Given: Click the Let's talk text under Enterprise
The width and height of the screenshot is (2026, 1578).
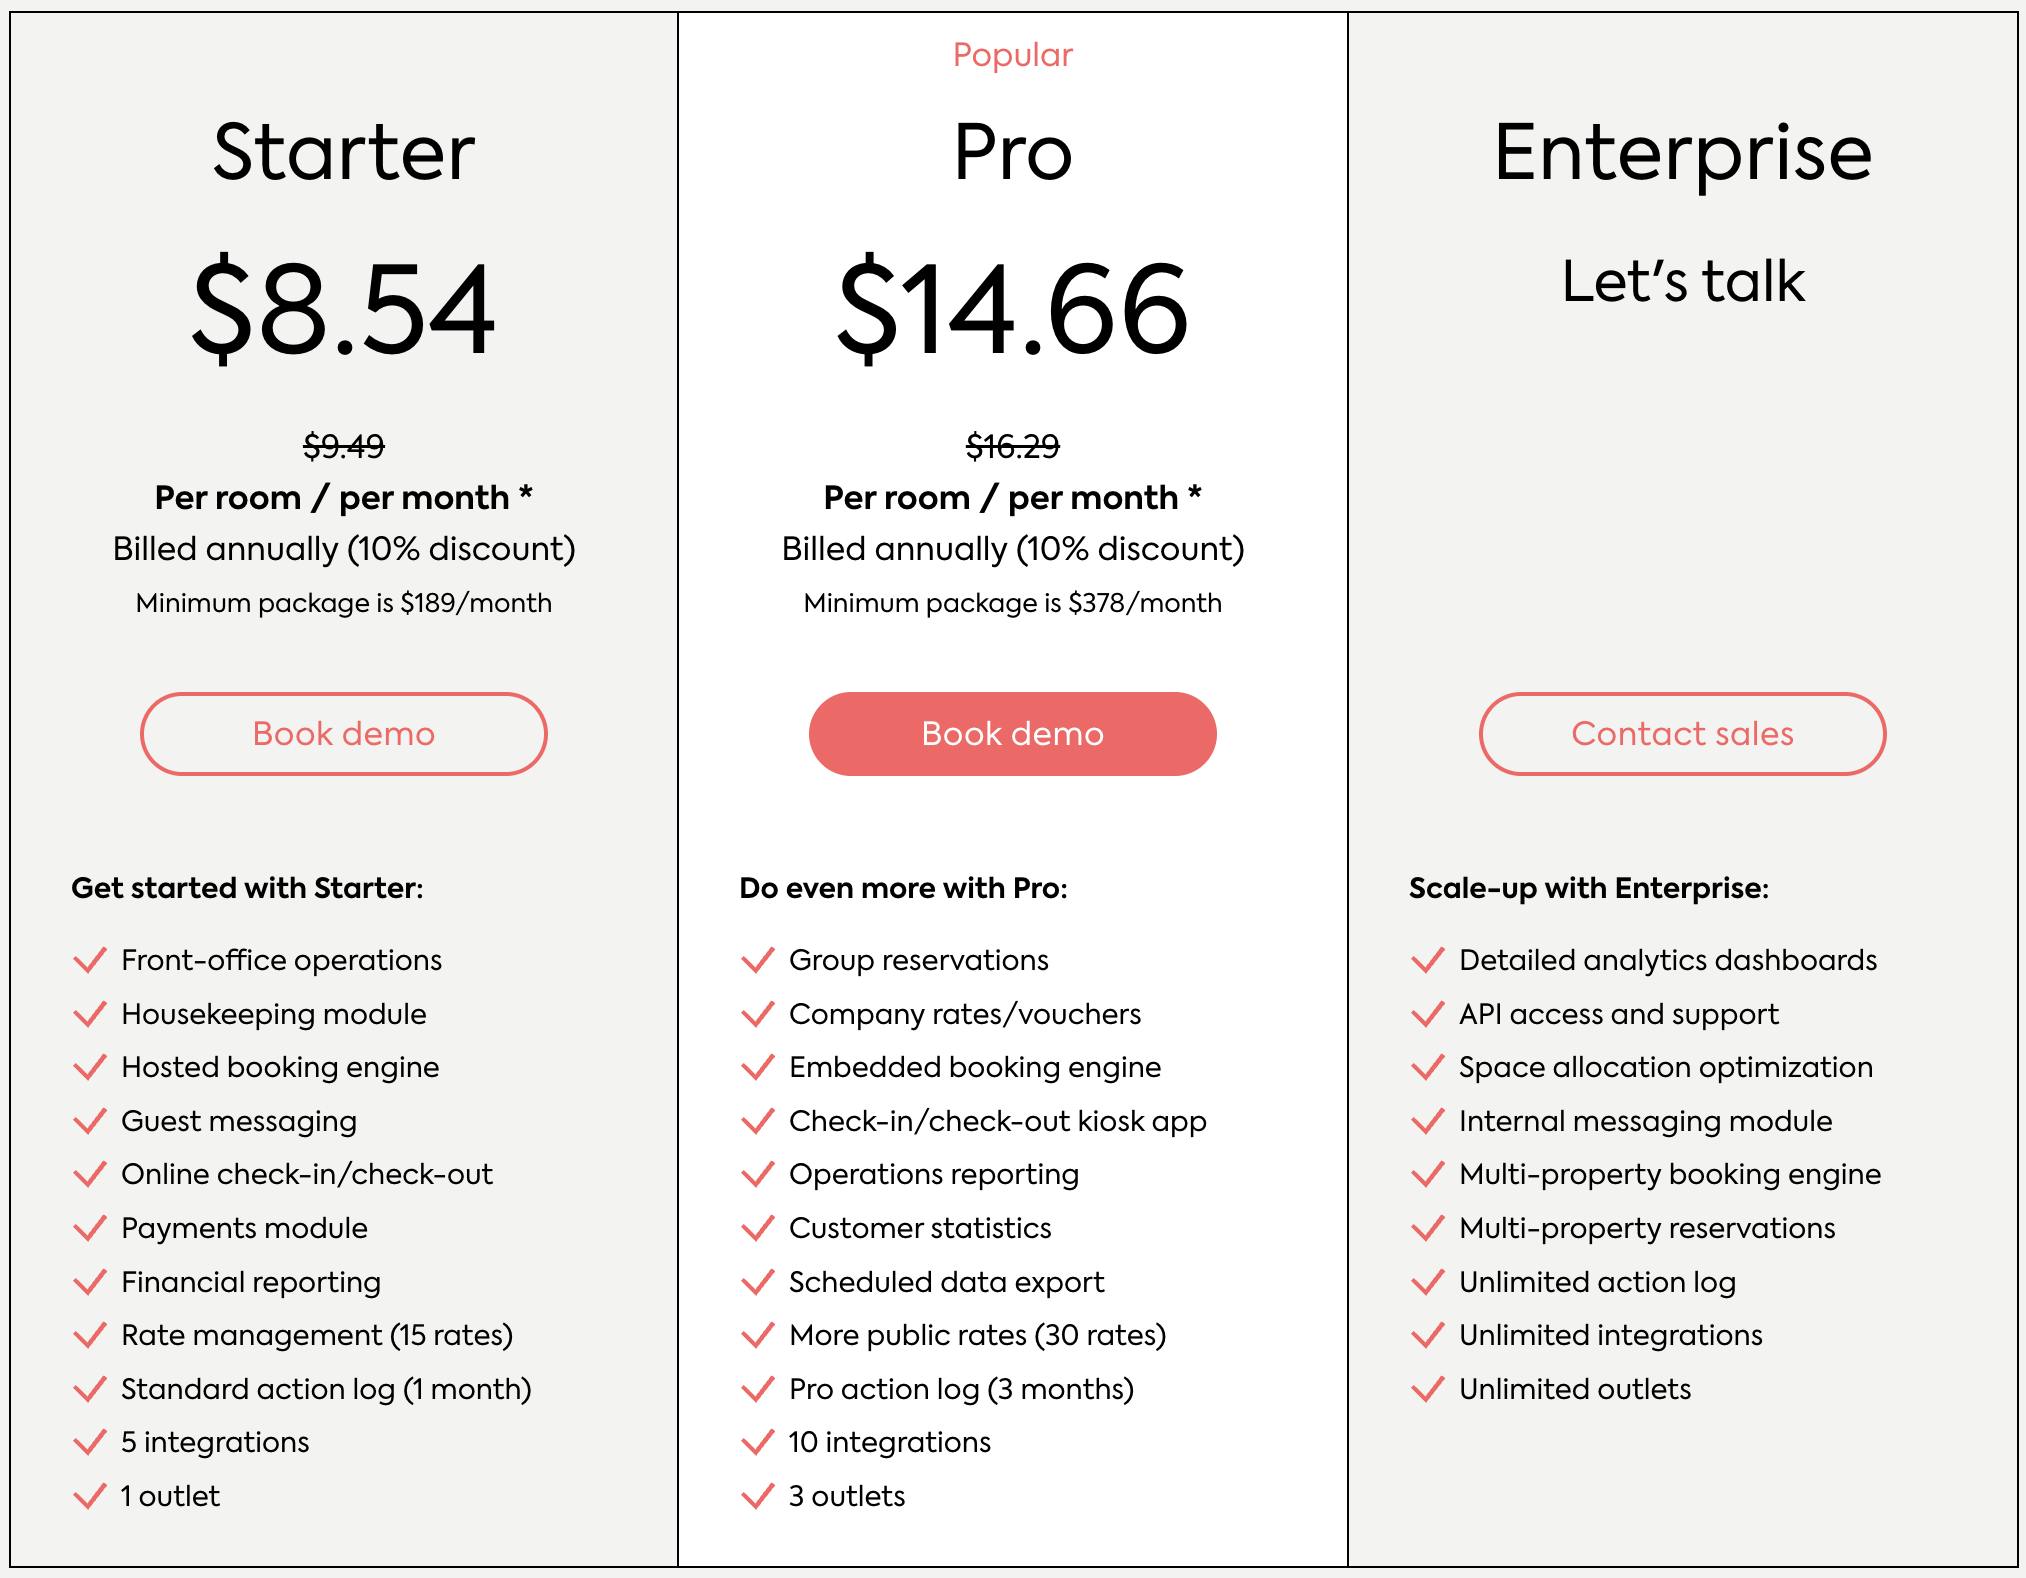Looking at the screenshot, I should (x=1682, y=281).
